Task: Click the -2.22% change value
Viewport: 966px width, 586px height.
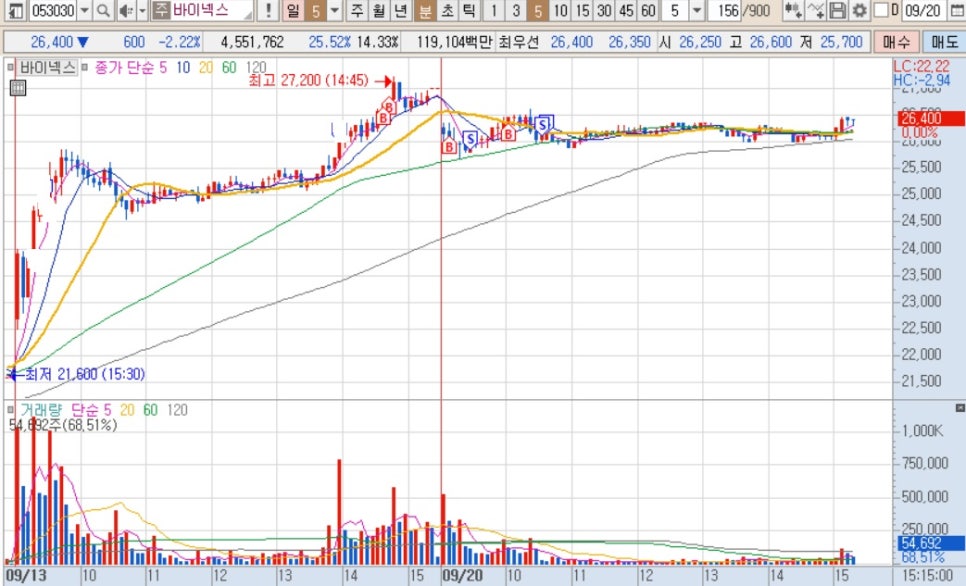Action: [179, 42]
